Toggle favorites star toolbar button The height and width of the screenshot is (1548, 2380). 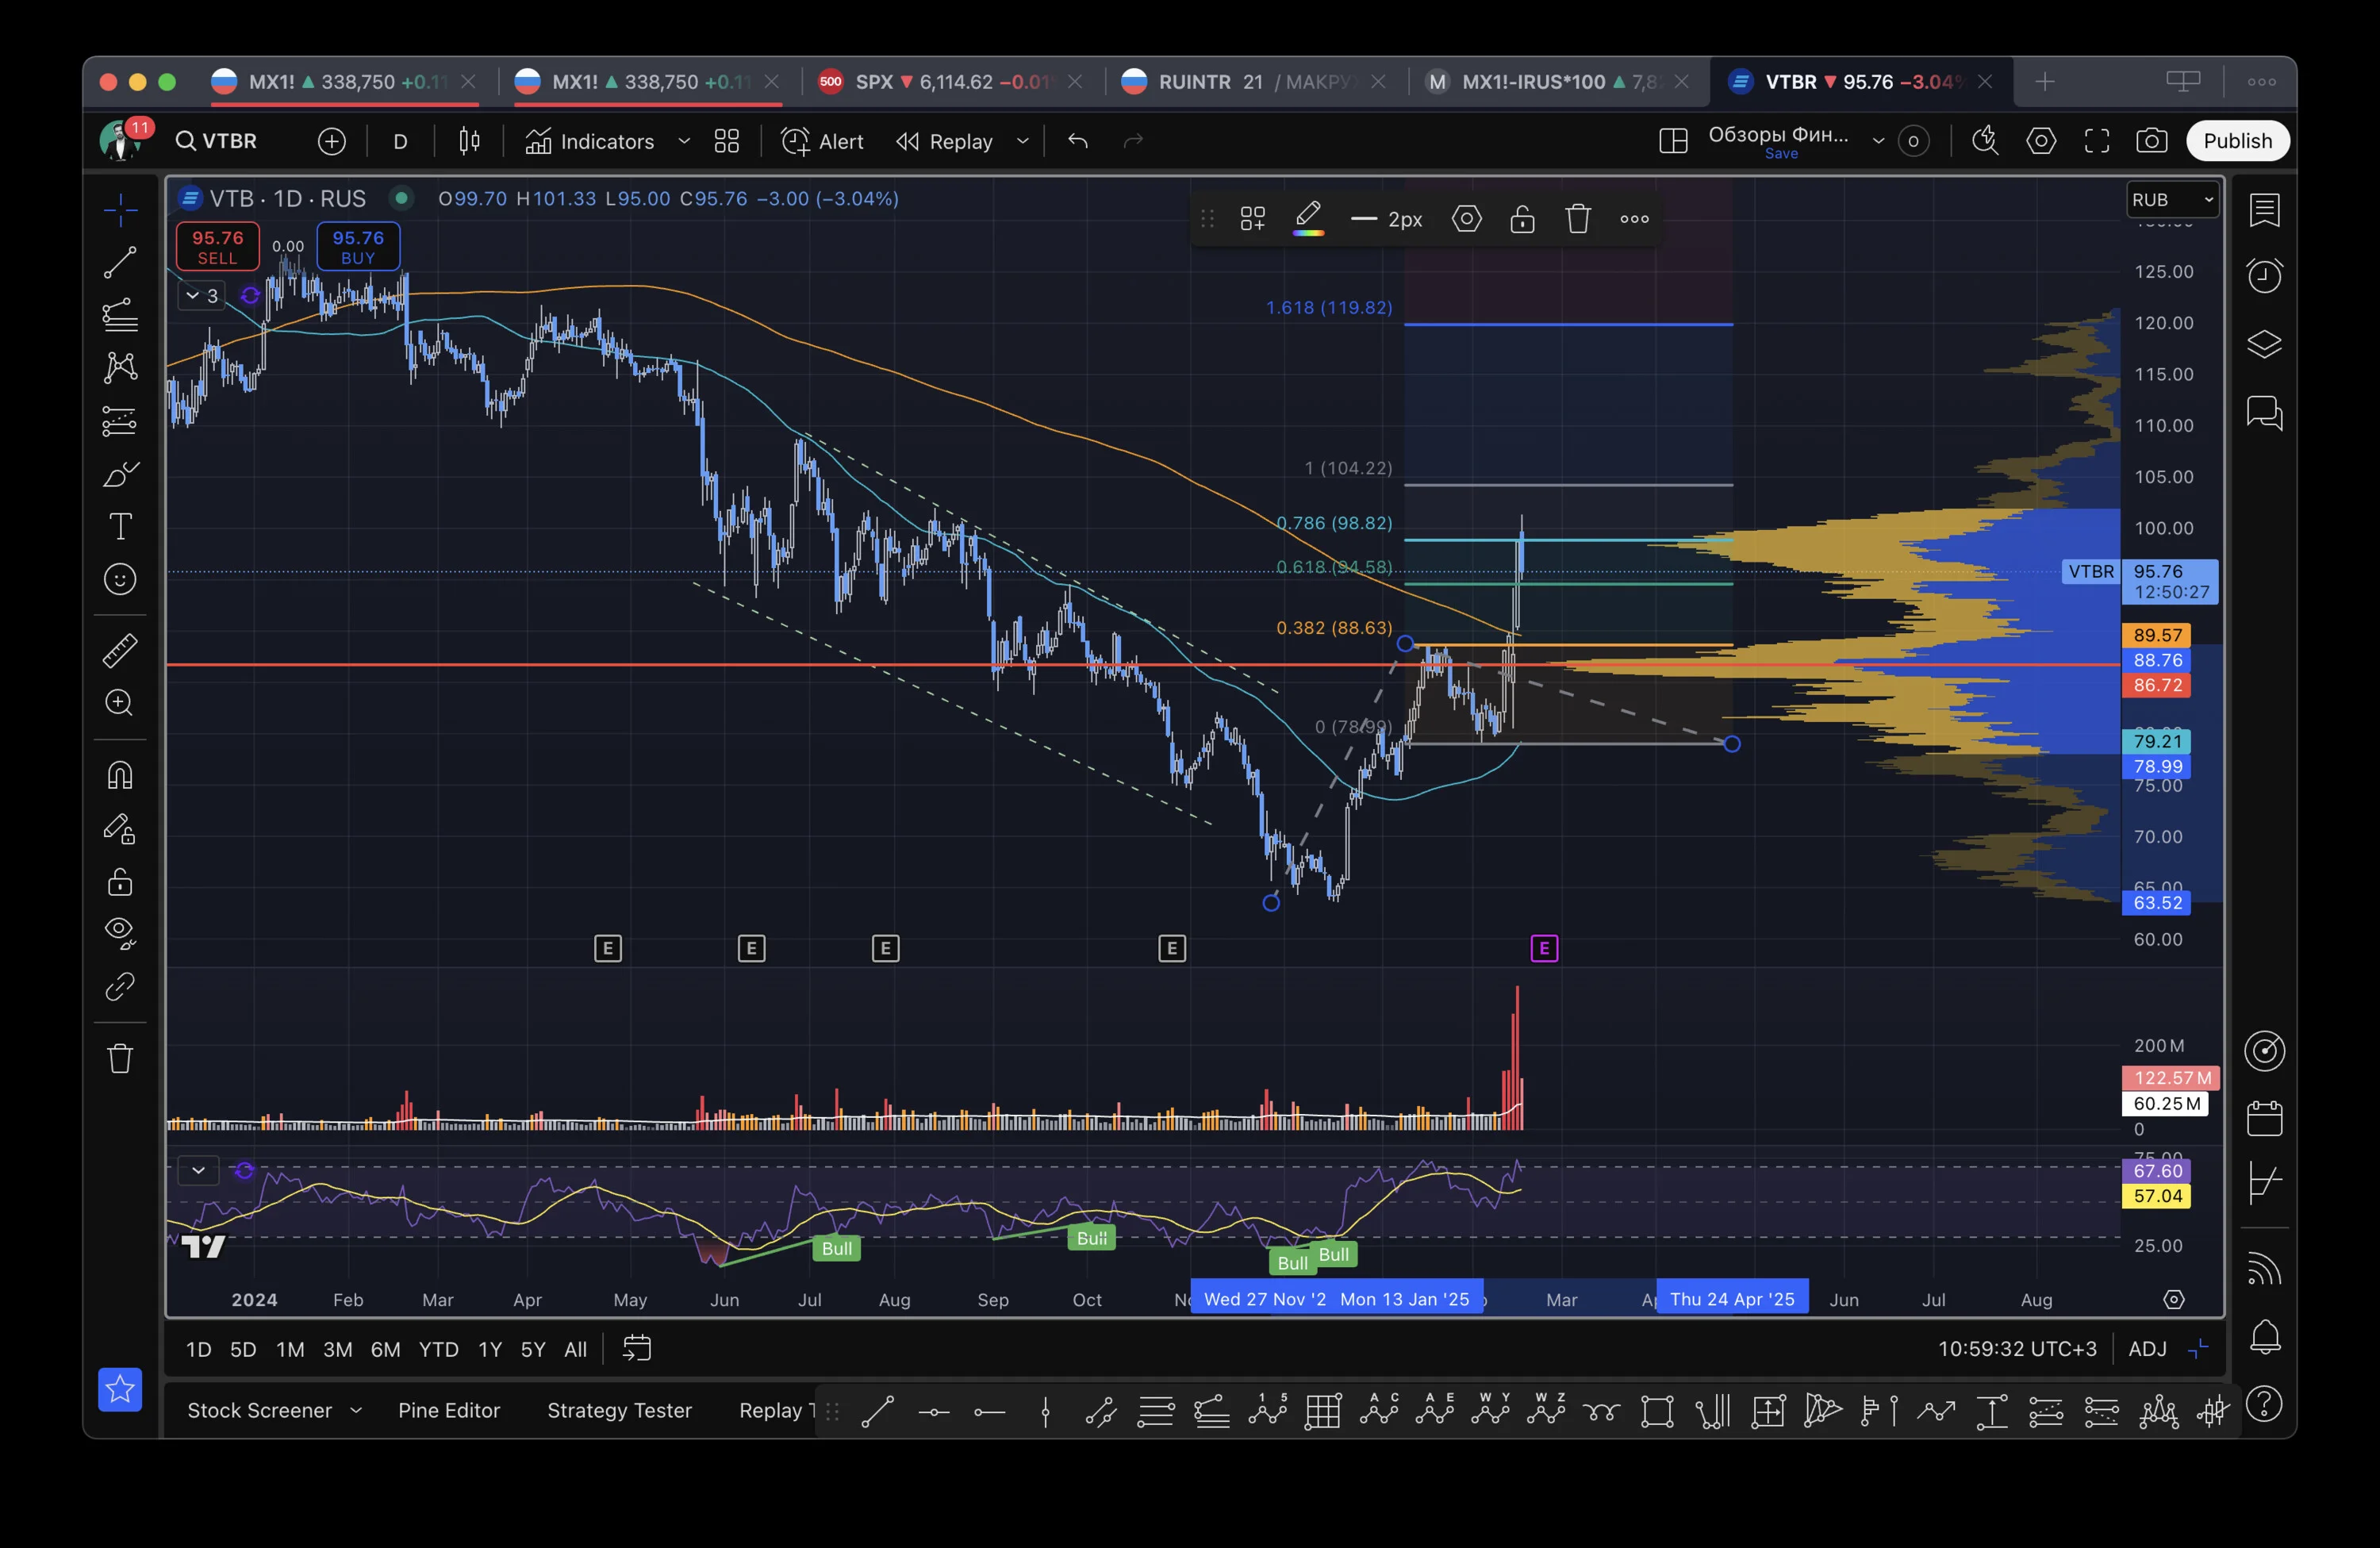[x=120, y=1389]
